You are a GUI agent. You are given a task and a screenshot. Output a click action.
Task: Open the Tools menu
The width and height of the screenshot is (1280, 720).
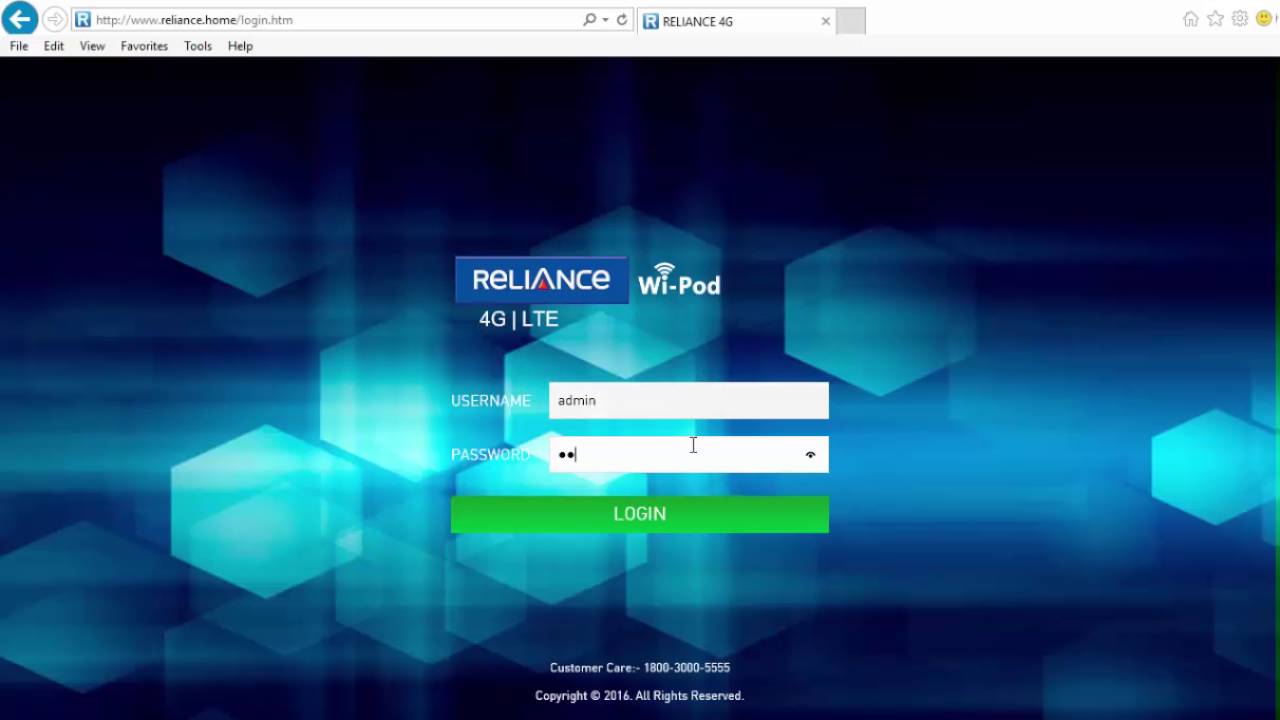click(x=198, y=46)
